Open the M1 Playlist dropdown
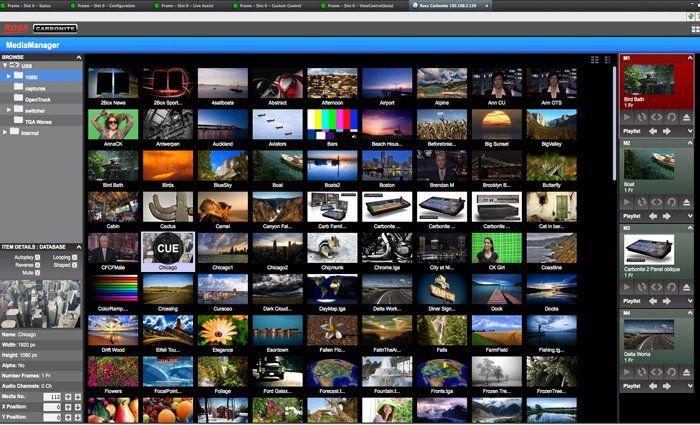The height and width of the screenshot is (425, 700). (x=690, y=131)
